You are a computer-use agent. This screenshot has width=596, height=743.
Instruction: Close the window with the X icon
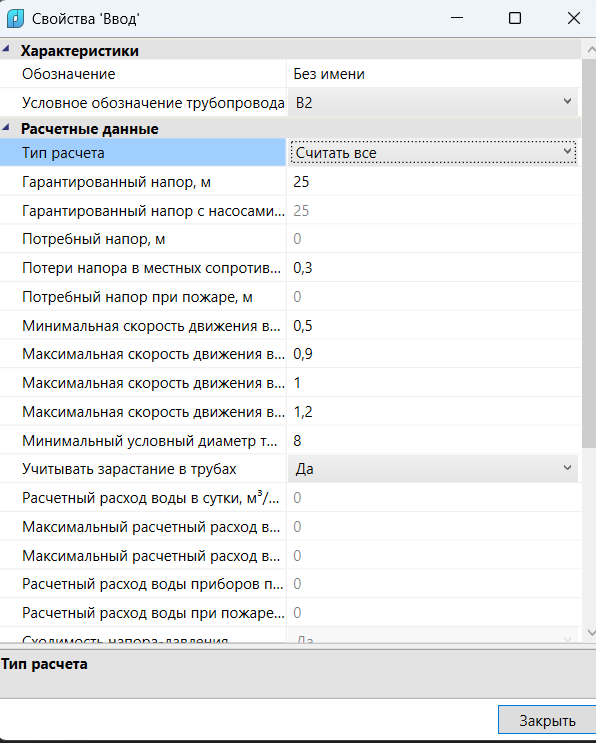[574, 18]
